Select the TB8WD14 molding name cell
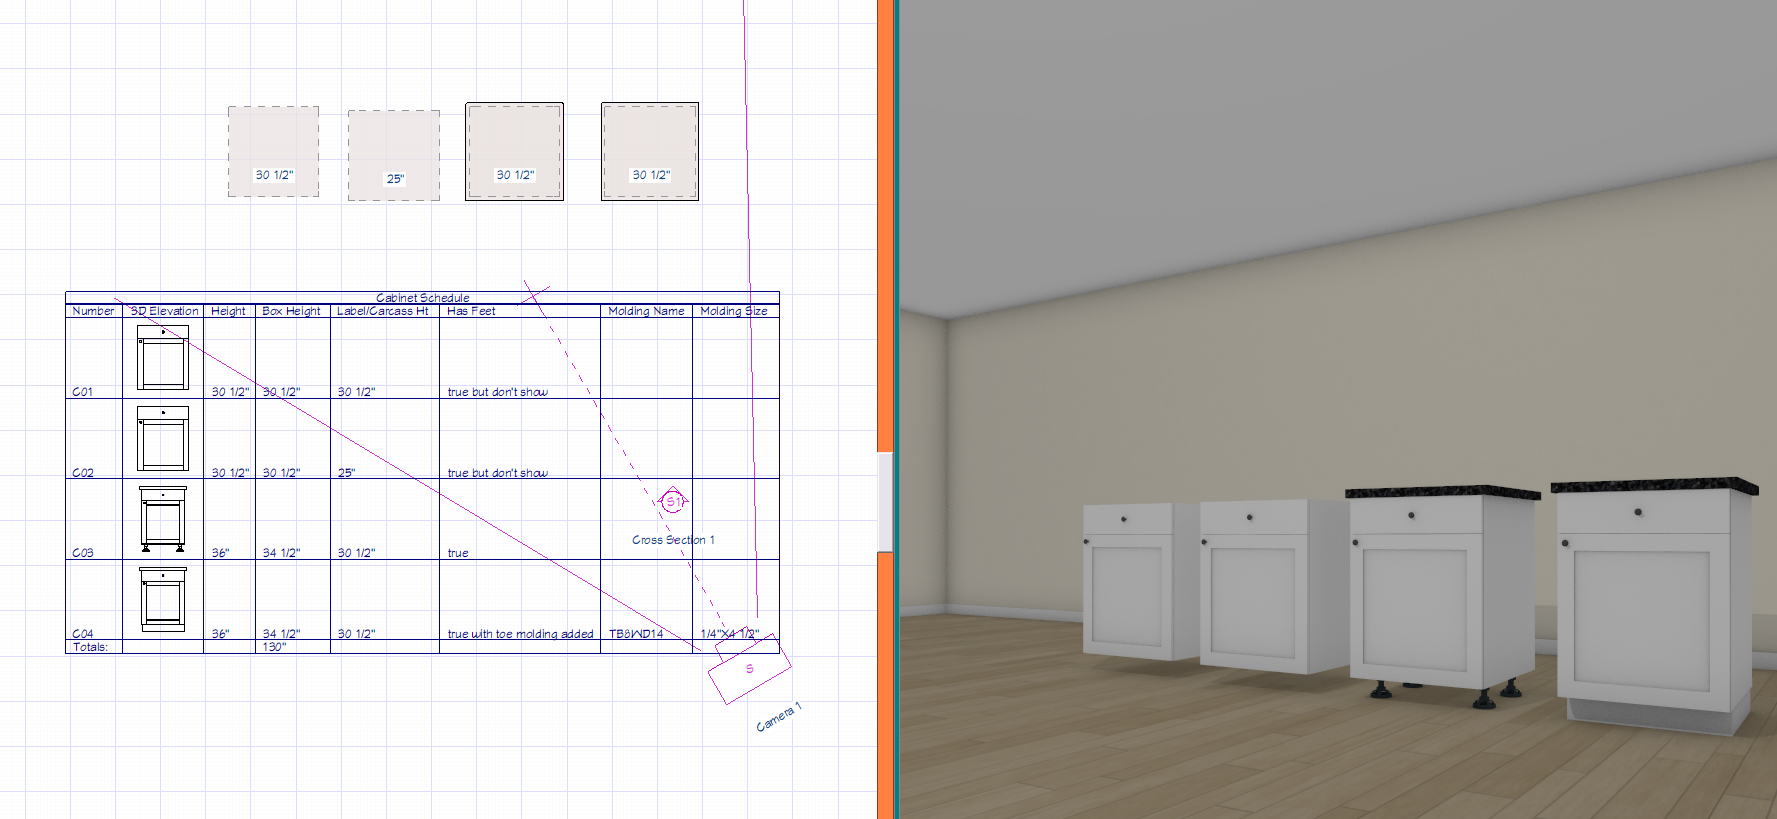 click(x=636, y=634)
